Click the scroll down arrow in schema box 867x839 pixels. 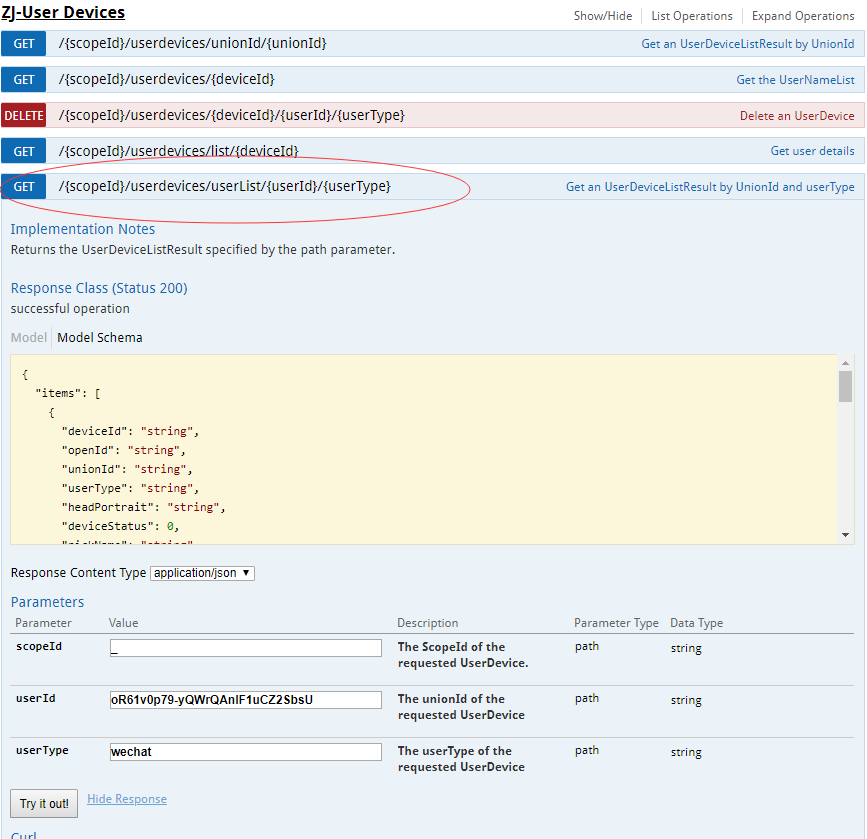845,535
